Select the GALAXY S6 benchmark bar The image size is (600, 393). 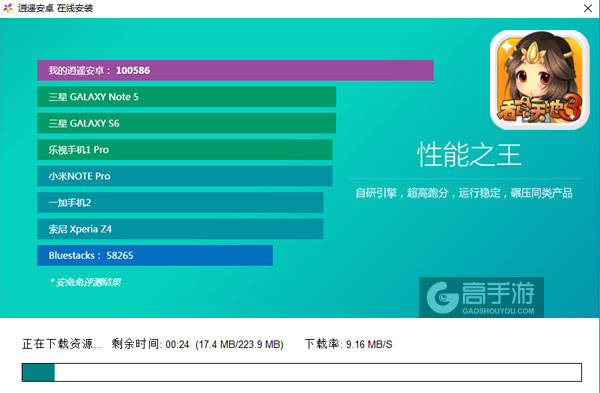[x=186, y=123]
